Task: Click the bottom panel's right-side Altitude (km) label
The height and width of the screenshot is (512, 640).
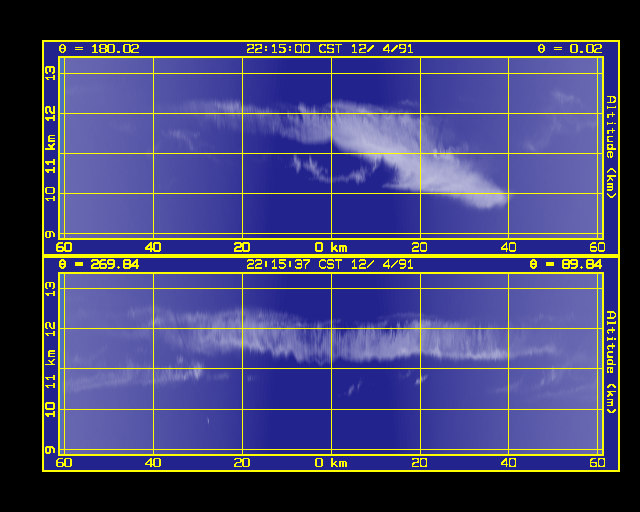Action: pos(611,363)
